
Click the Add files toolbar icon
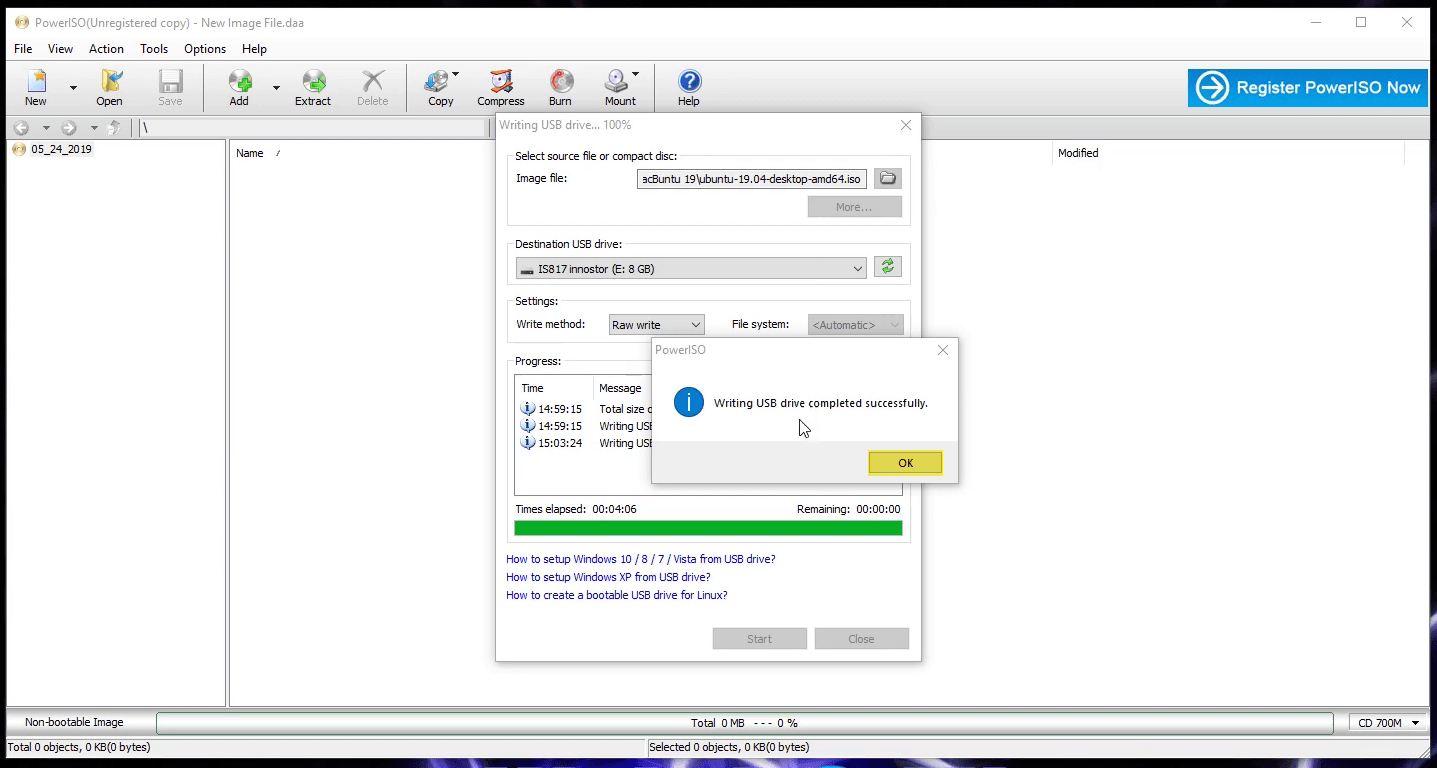(239, 88)
